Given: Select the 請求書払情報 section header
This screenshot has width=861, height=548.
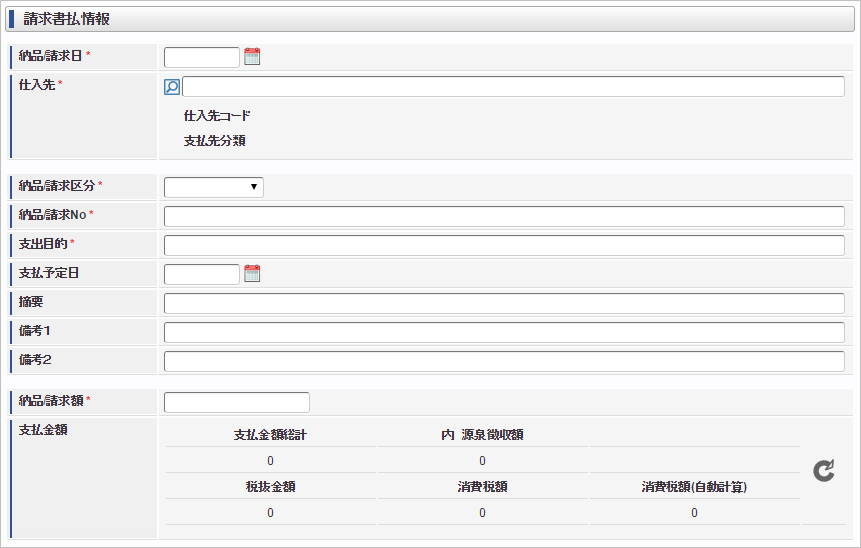Looking at the screenshot, I should click(x=430, y=19).
